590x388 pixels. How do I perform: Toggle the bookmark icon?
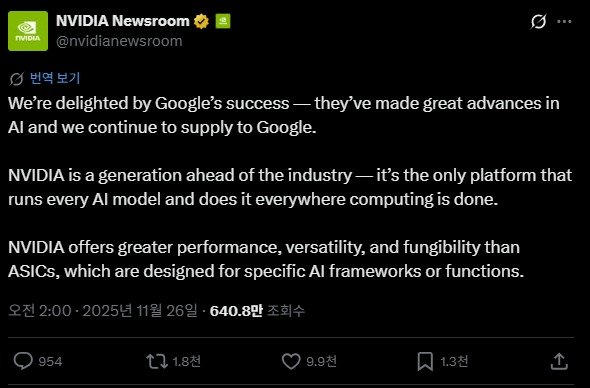(x=425, y=362)
